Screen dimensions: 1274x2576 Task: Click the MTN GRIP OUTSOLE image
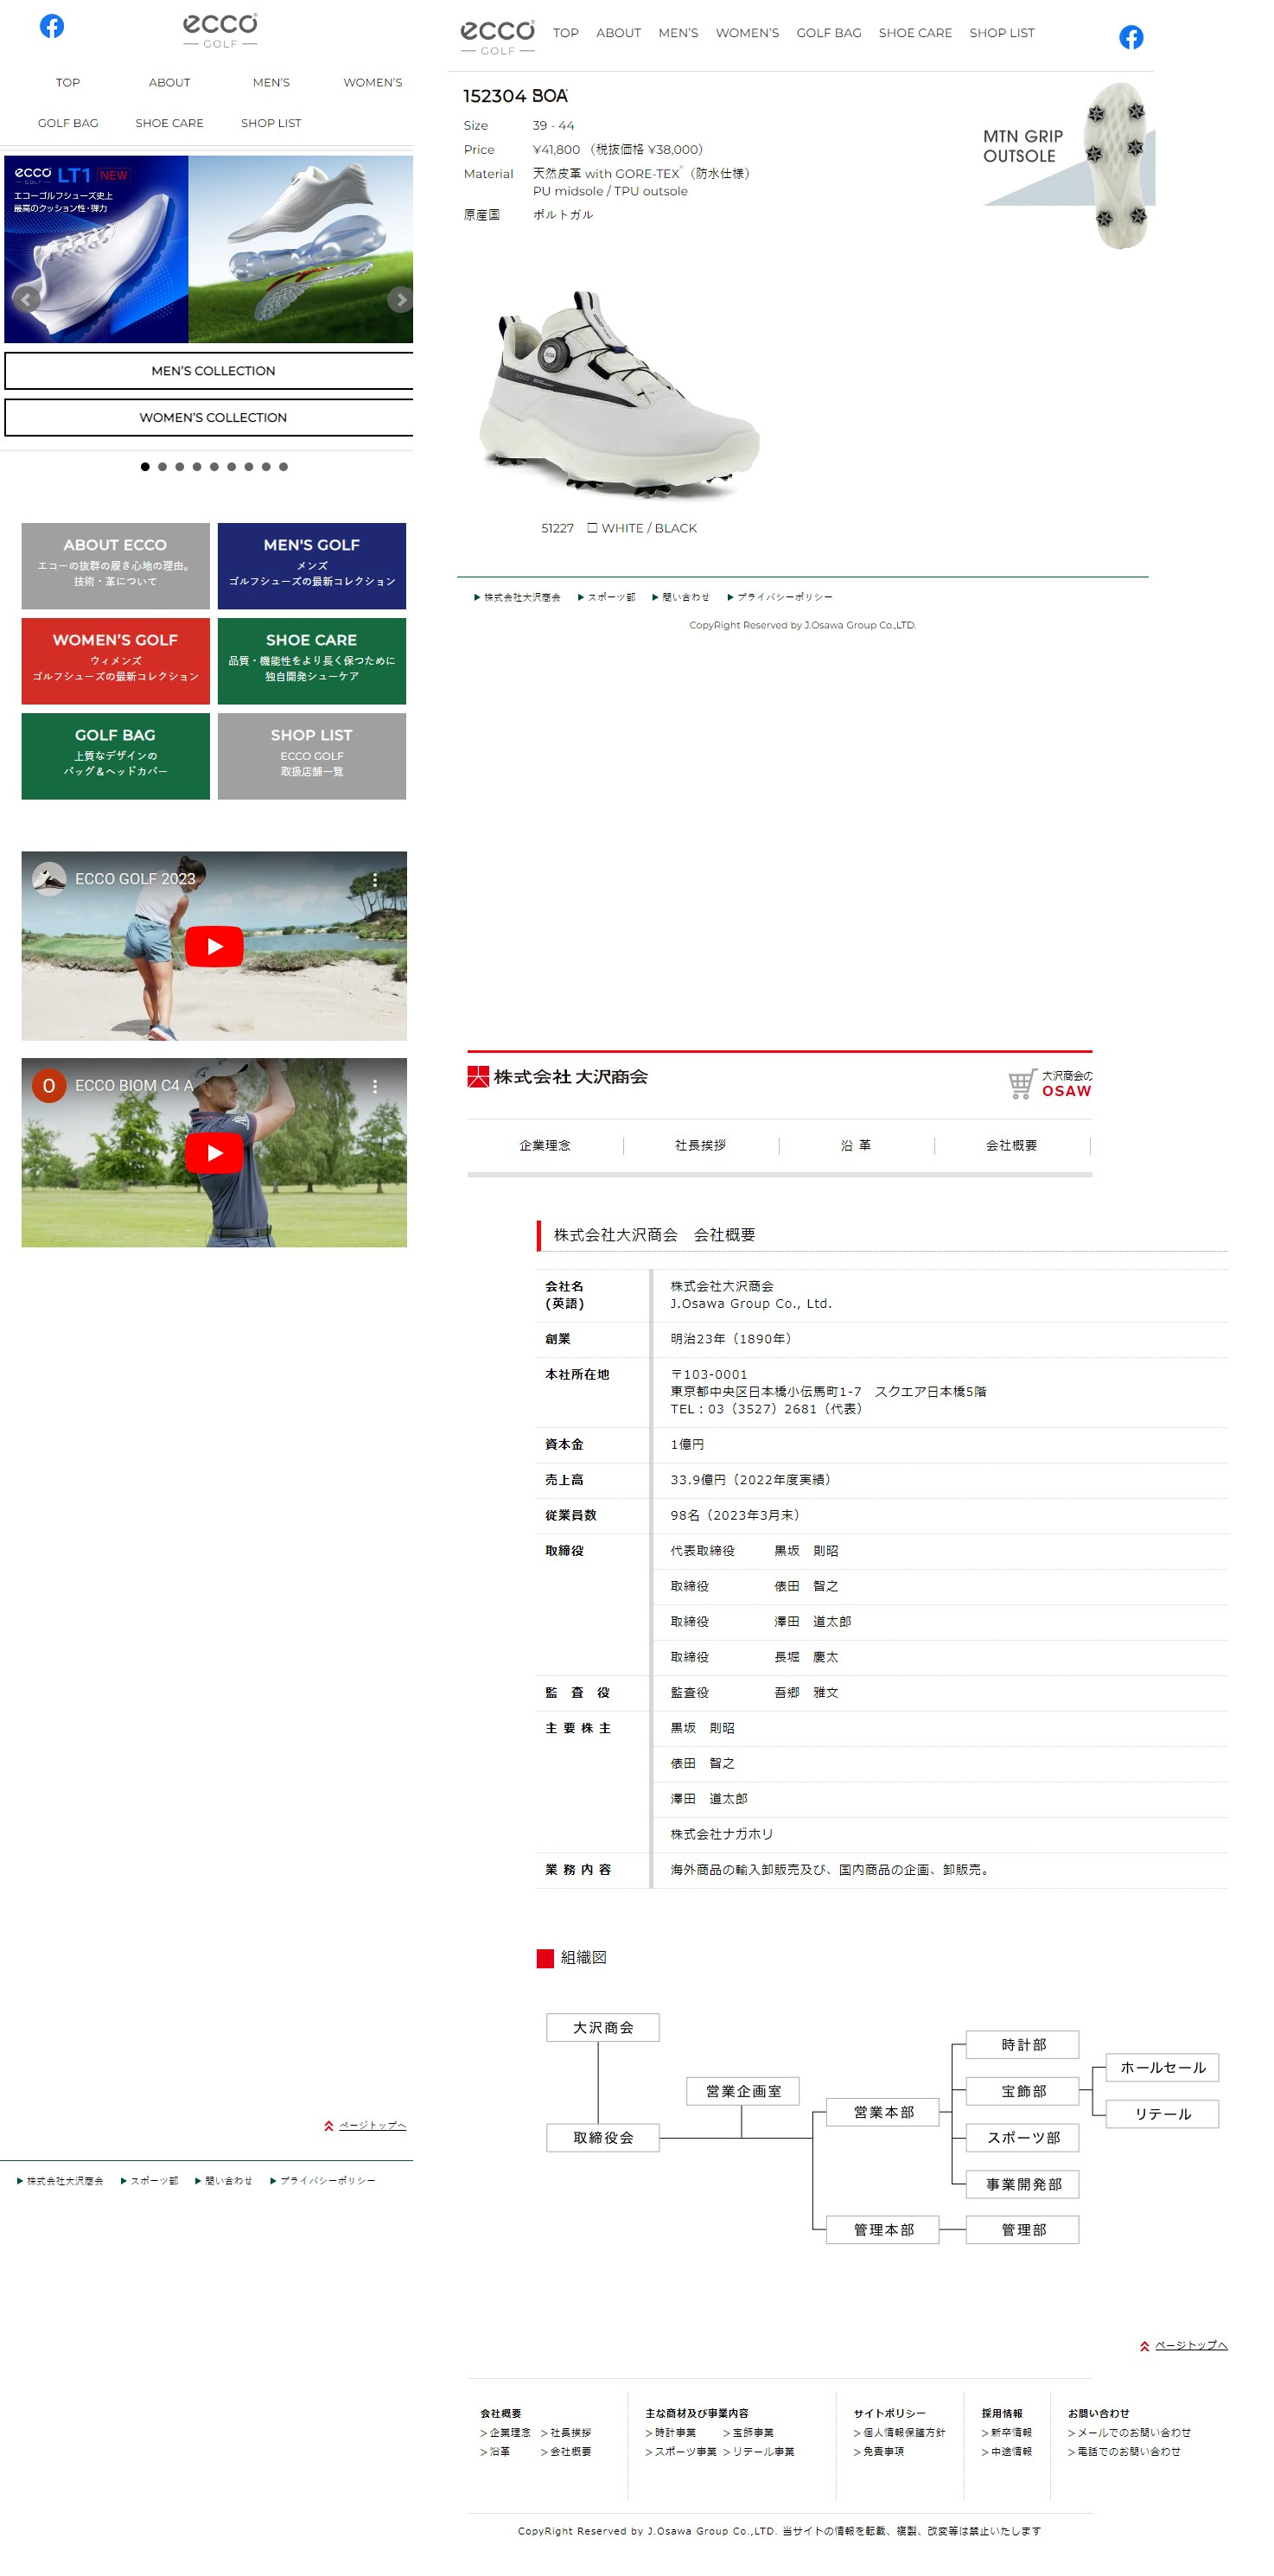[1068, 165]
